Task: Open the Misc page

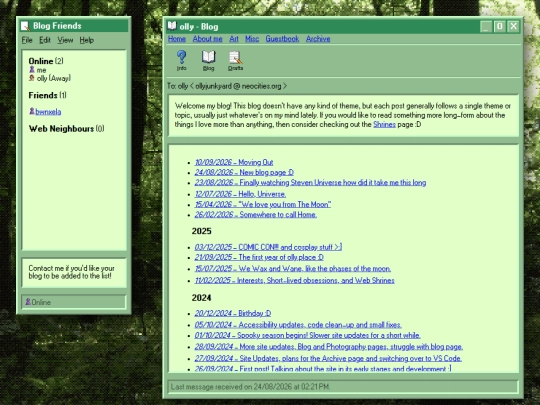Action: click(x=252, y=39)
